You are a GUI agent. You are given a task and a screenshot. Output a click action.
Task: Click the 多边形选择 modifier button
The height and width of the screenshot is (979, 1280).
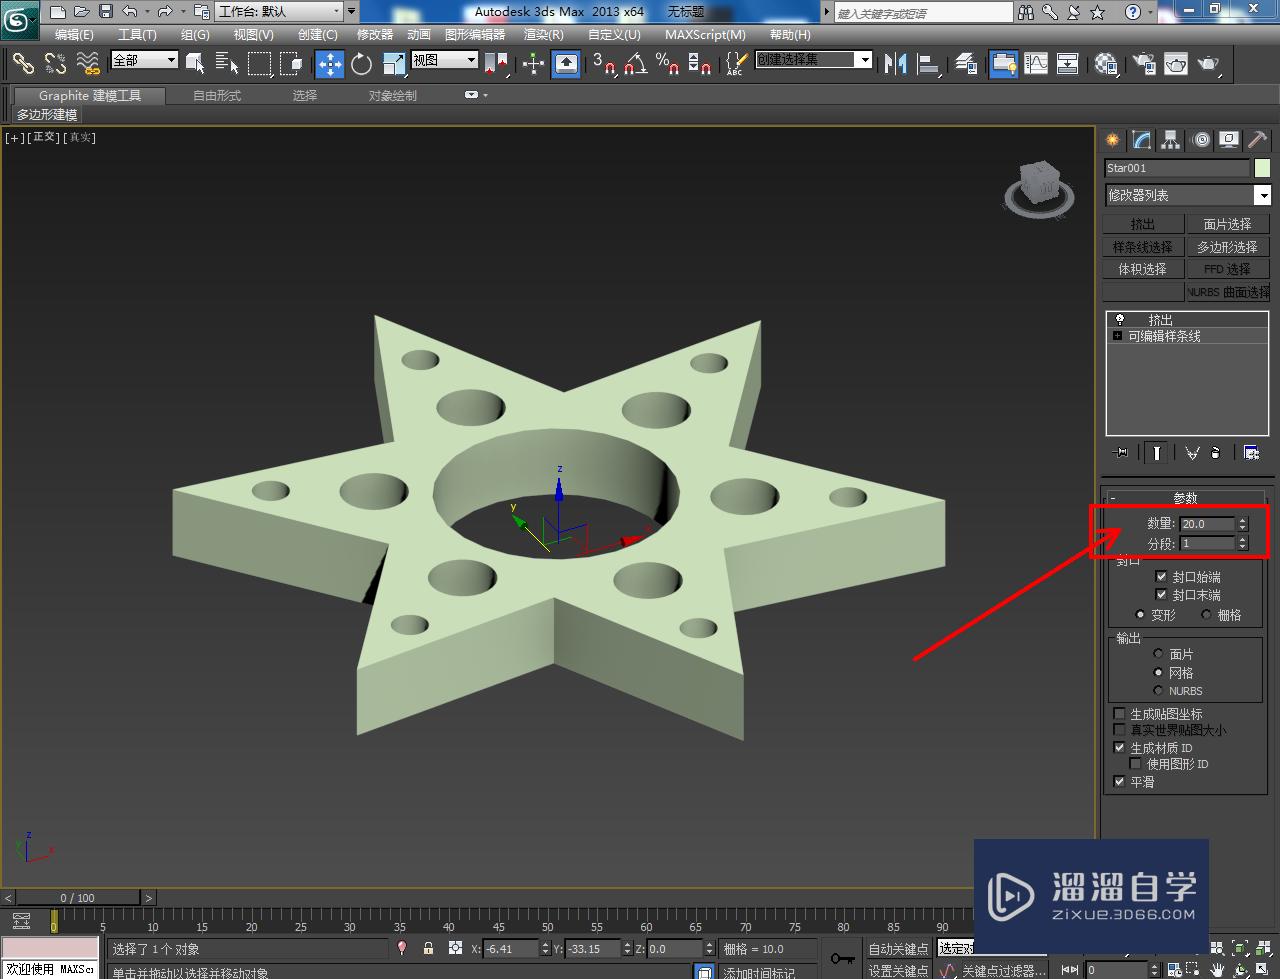1227,247
